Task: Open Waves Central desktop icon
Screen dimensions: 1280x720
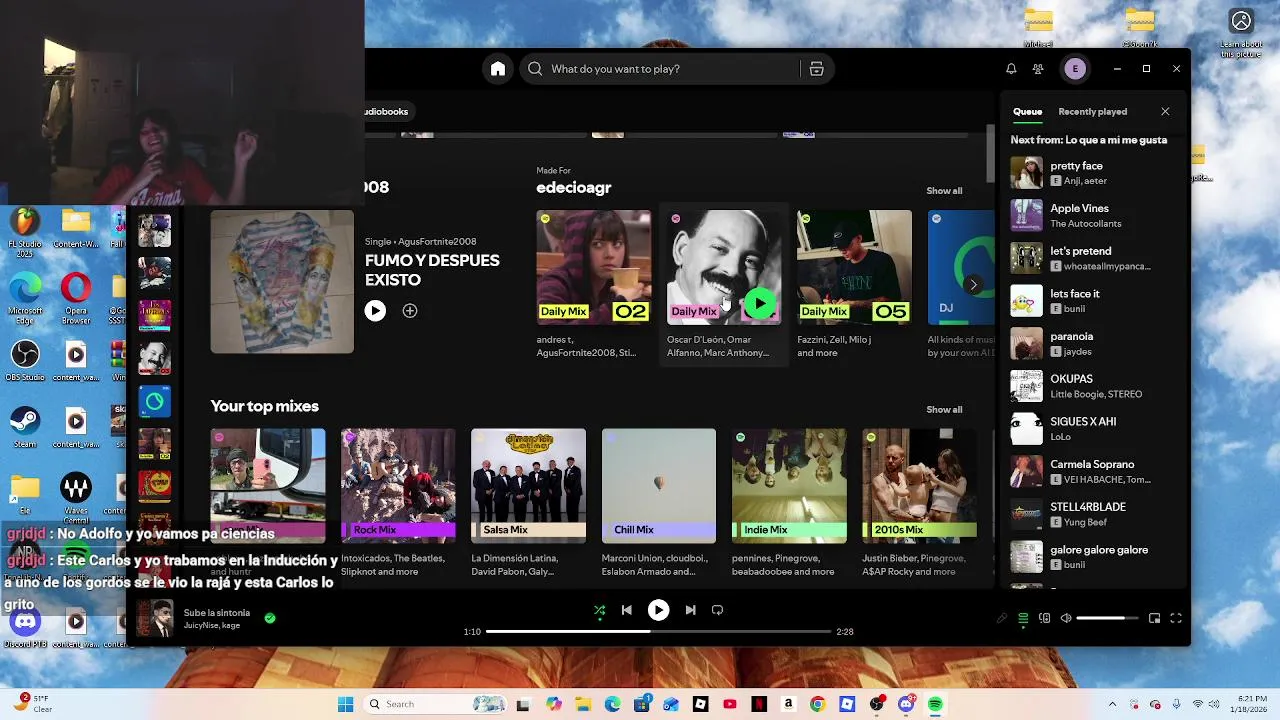Action: (76, 495)
